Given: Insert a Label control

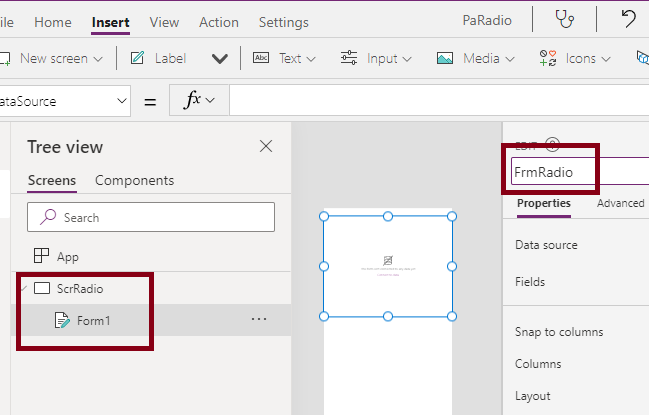Looking at the screenshot, I should [158, 58].
